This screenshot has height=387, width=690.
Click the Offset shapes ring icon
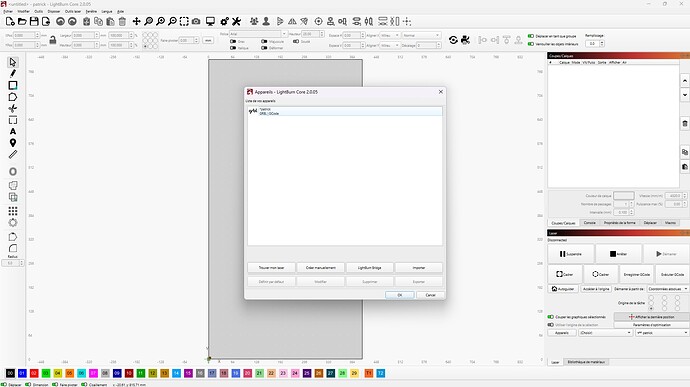(13, 171)
